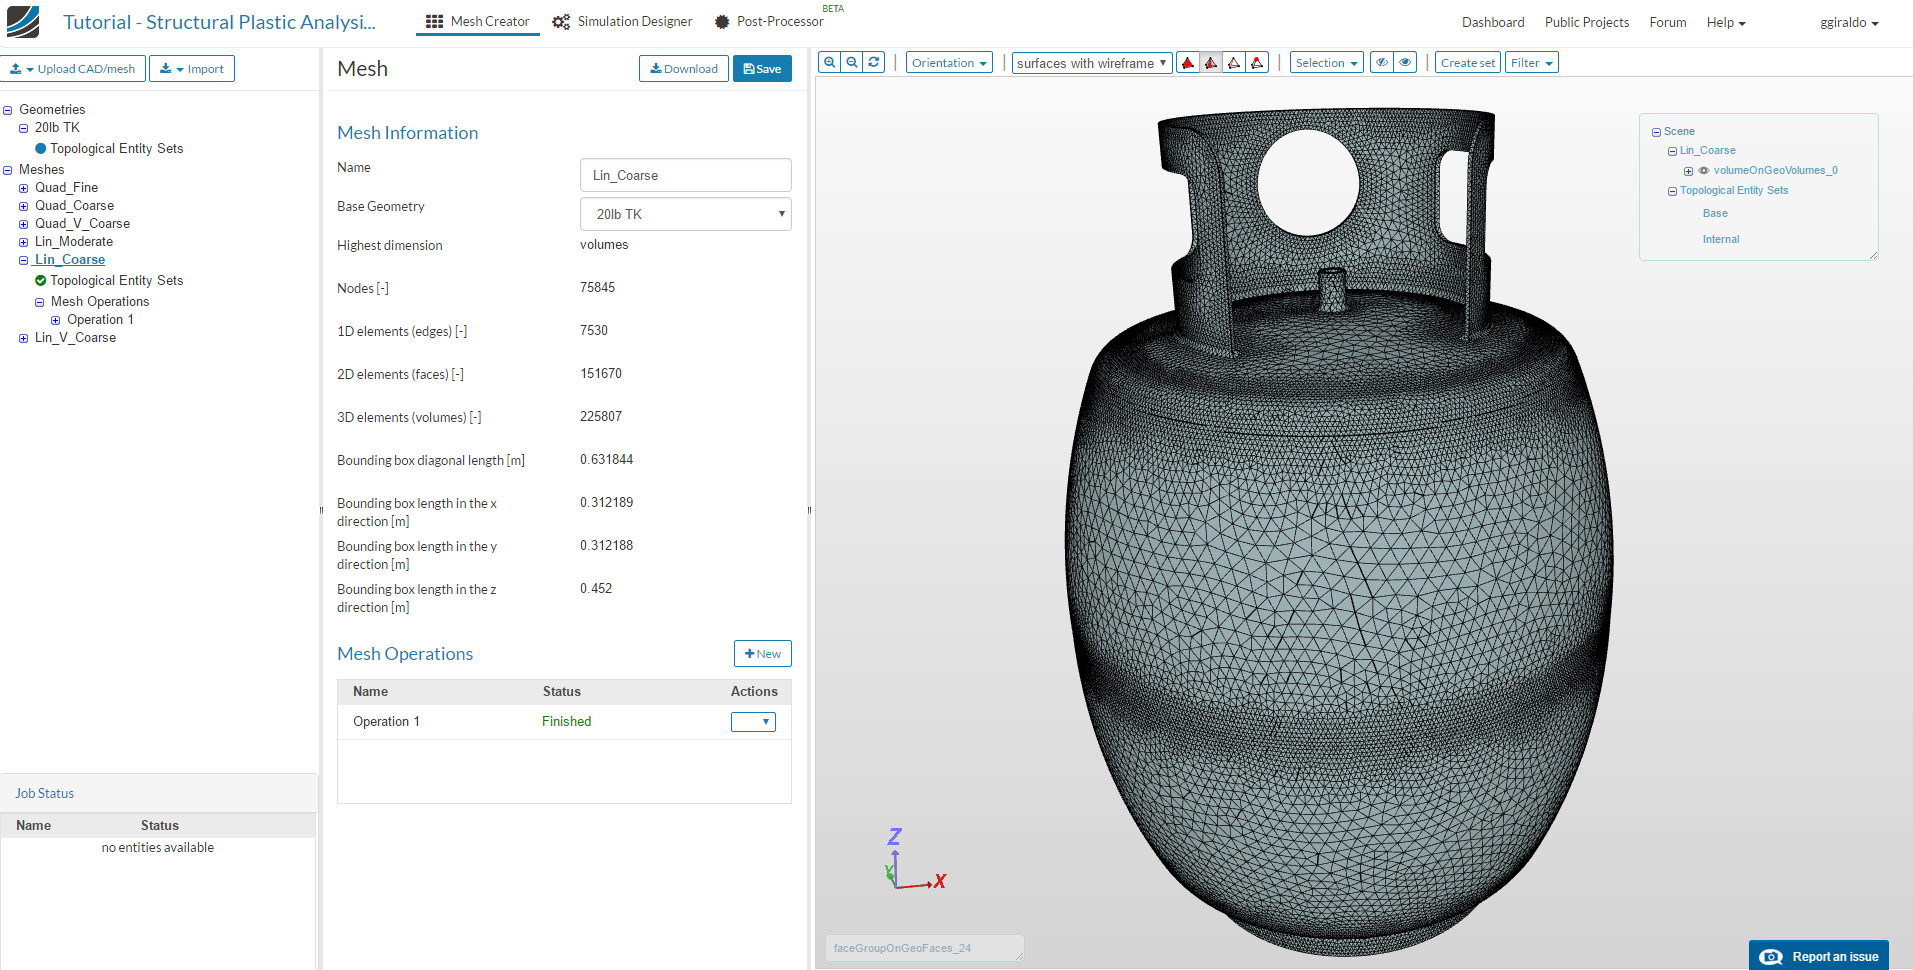Viewport: 1913px width, 970px height.
Task: Click the Report an issue eye icon
Action: tap(1771, 956)
